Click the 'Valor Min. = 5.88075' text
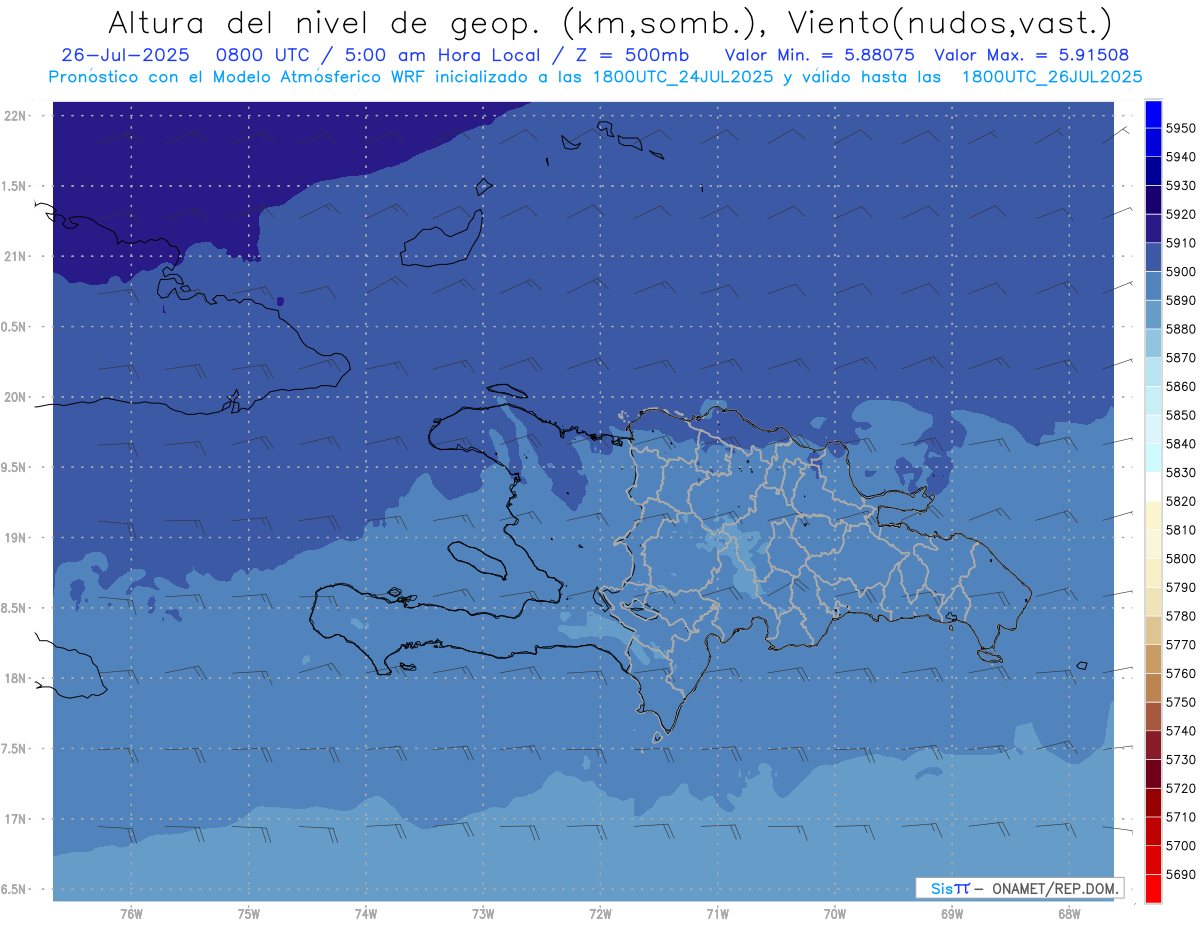This screenshot has width=1200, height=927. [x=819, y=55]
